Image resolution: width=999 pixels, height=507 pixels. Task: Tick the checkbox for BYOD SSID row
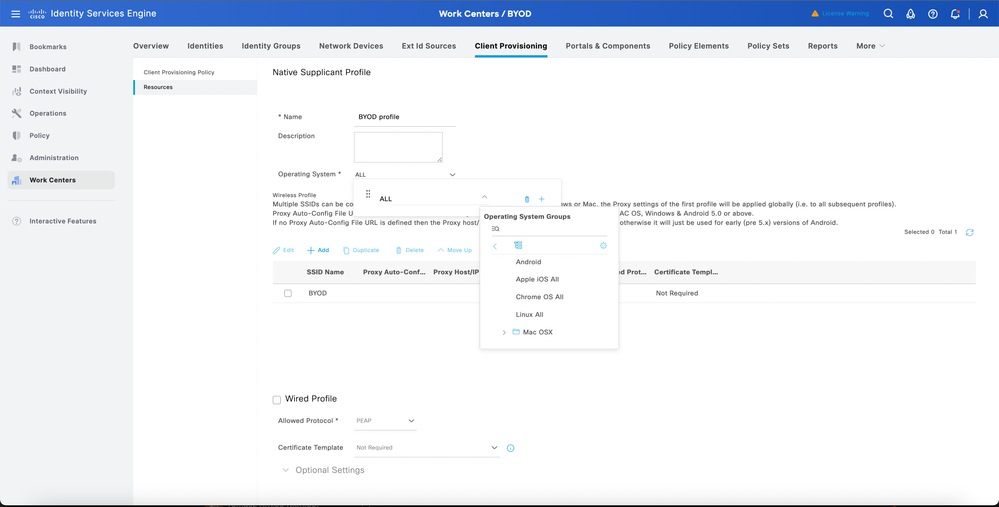[x=288, y=294]
